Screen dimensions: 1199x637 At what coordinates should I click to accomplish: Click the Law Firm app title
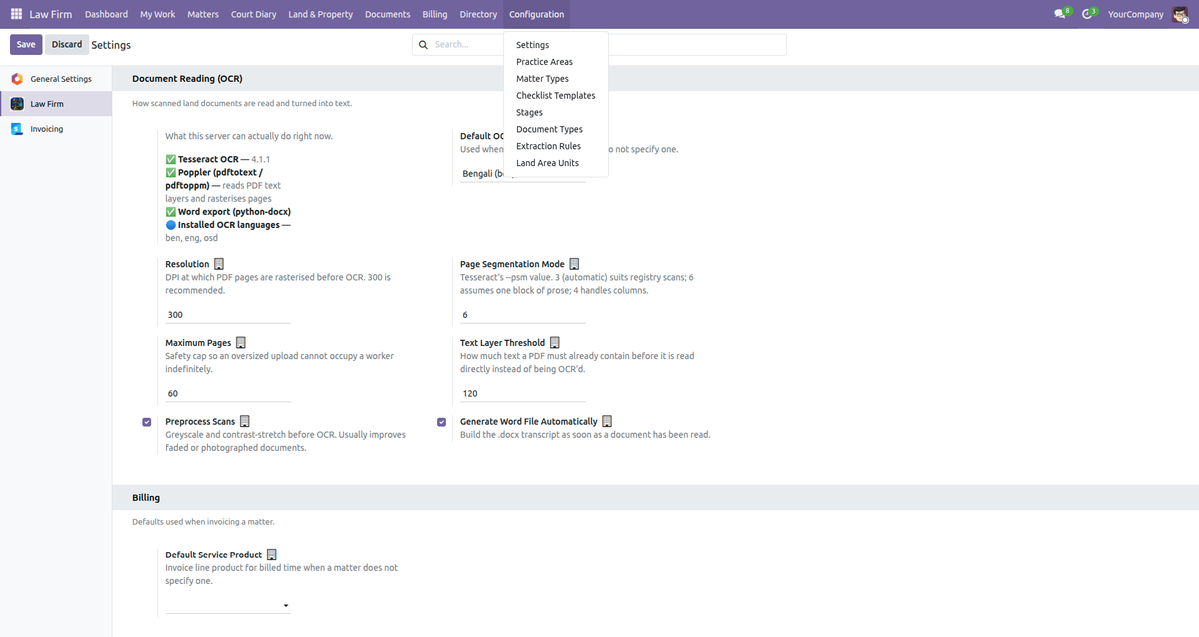pos(50,14)
